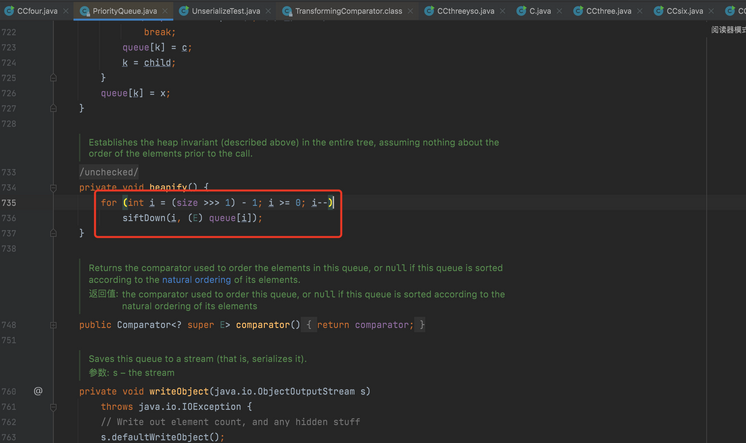This screenshot has height=443, width=746.
Task: Click the CCthreeyso.java class icon
Action: (429, 10)
